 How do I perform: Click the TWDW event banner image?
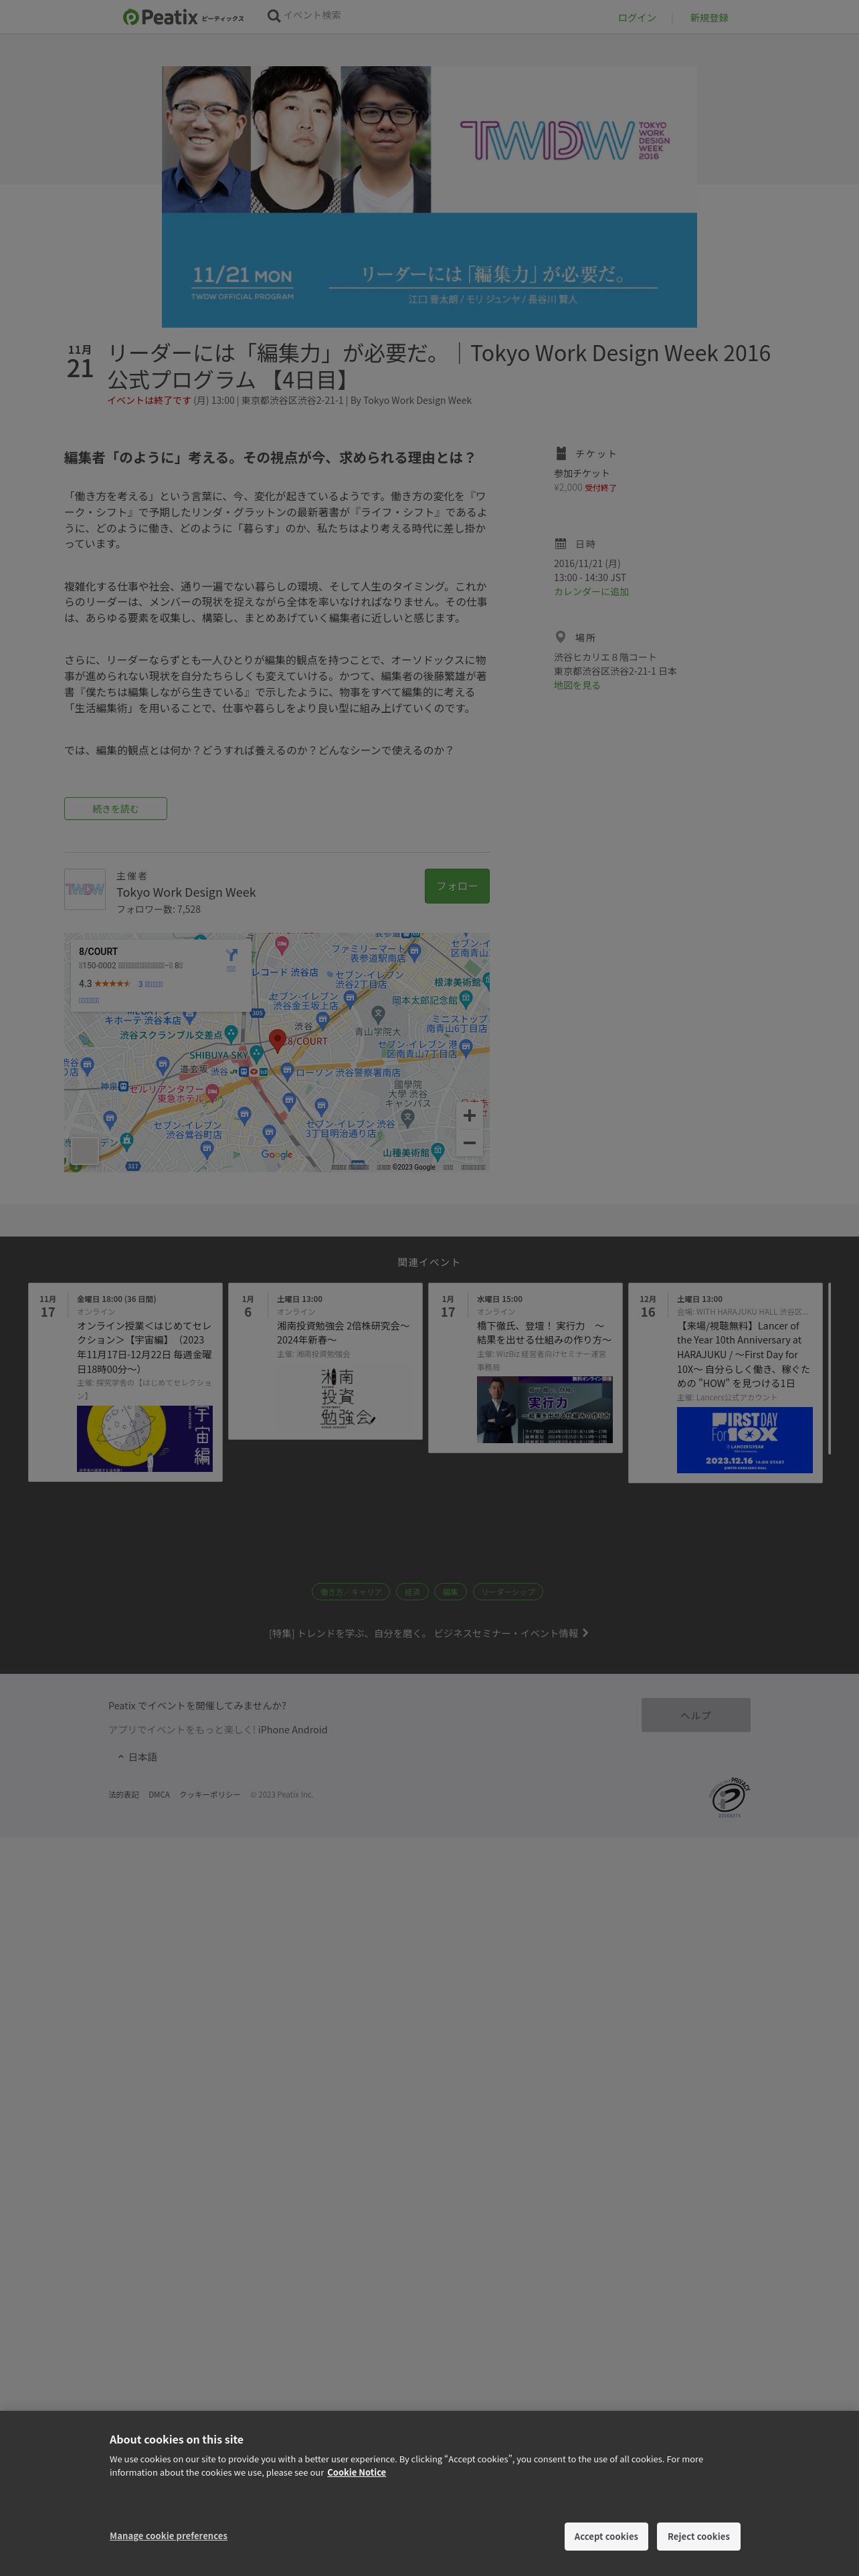point(429,197)
